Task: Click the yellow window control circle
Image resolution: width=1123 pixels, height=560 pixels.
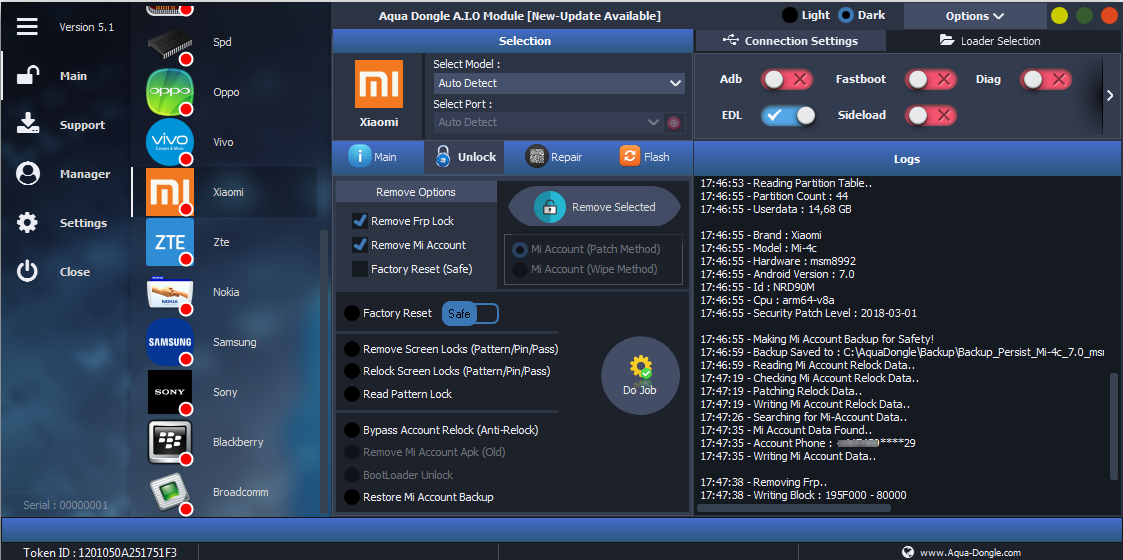Action: [1059, 15]
